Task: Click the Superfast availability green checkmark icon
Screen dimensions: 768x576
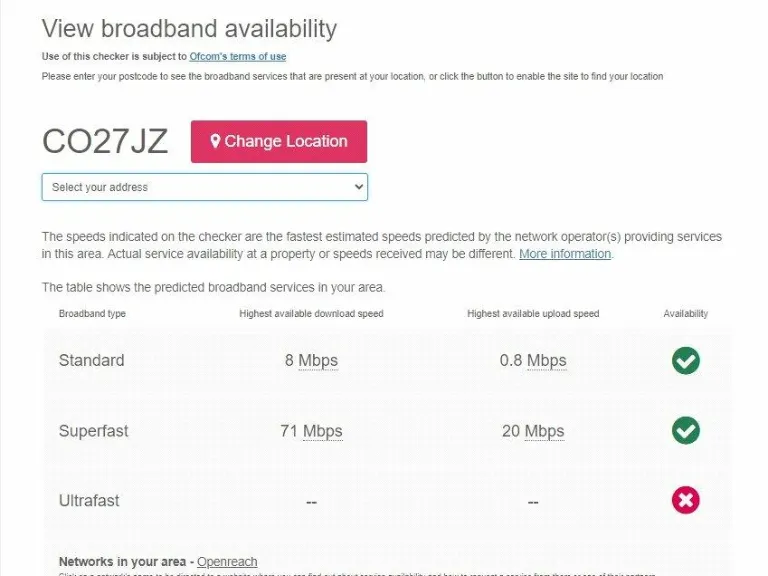Action: tap(685, 431)
